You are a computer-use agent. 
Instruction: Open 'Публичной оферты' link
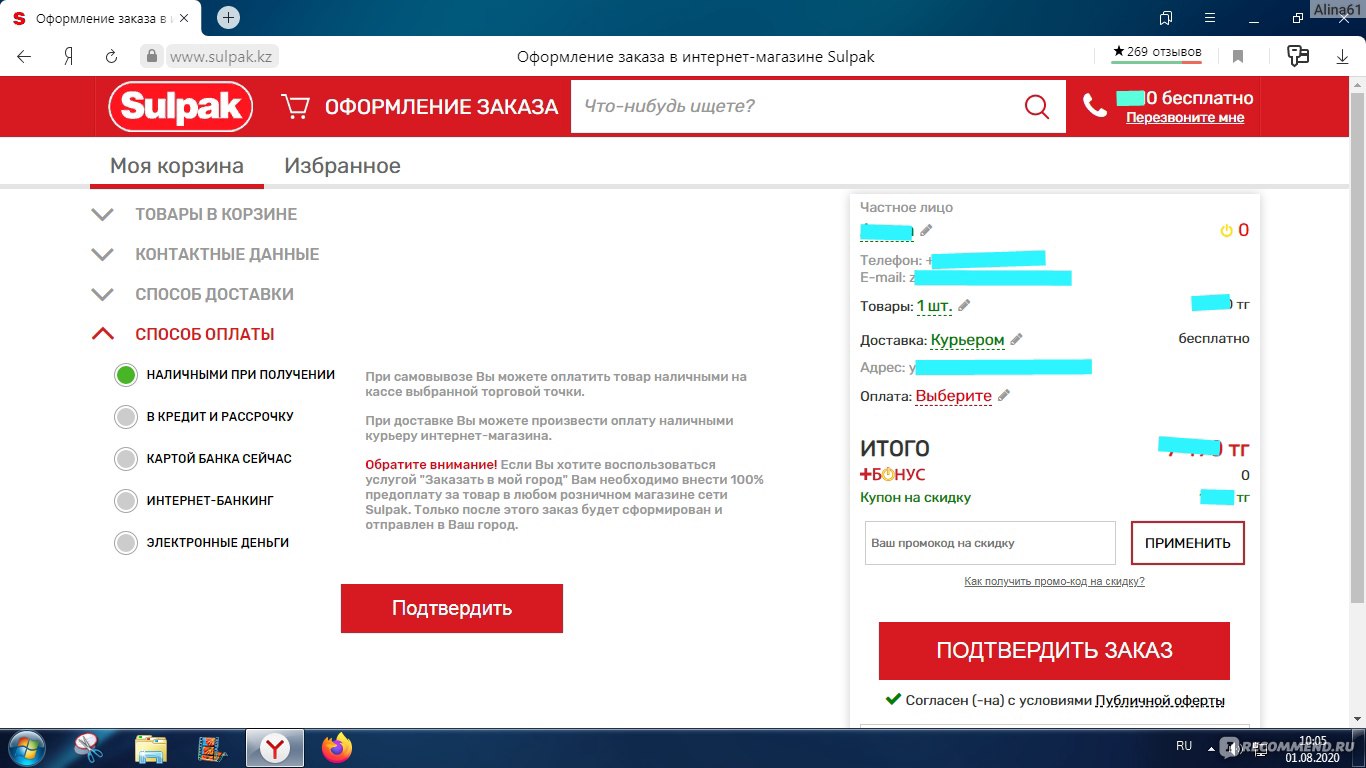tap(1160, 701)
